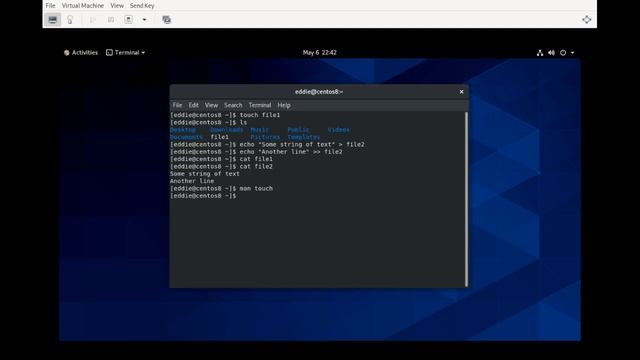Click the empty last prompt line in terminal
The image size is (640, 360).
(x=203, y=196)
